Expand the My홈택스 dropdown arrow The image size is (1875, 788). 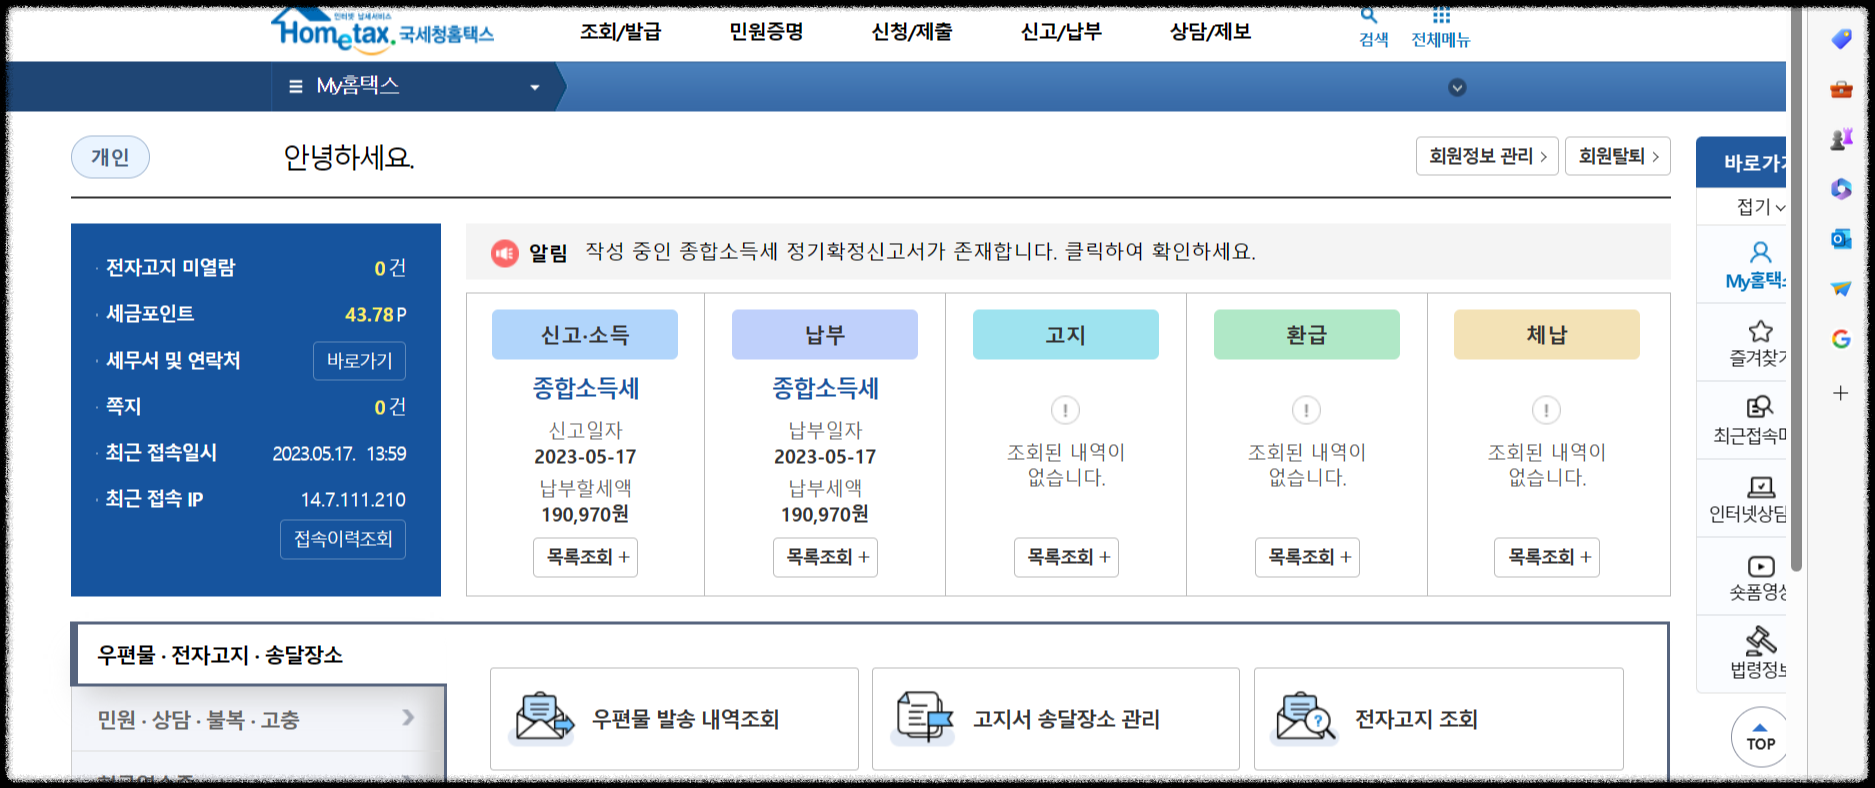(x=535, y=88)
